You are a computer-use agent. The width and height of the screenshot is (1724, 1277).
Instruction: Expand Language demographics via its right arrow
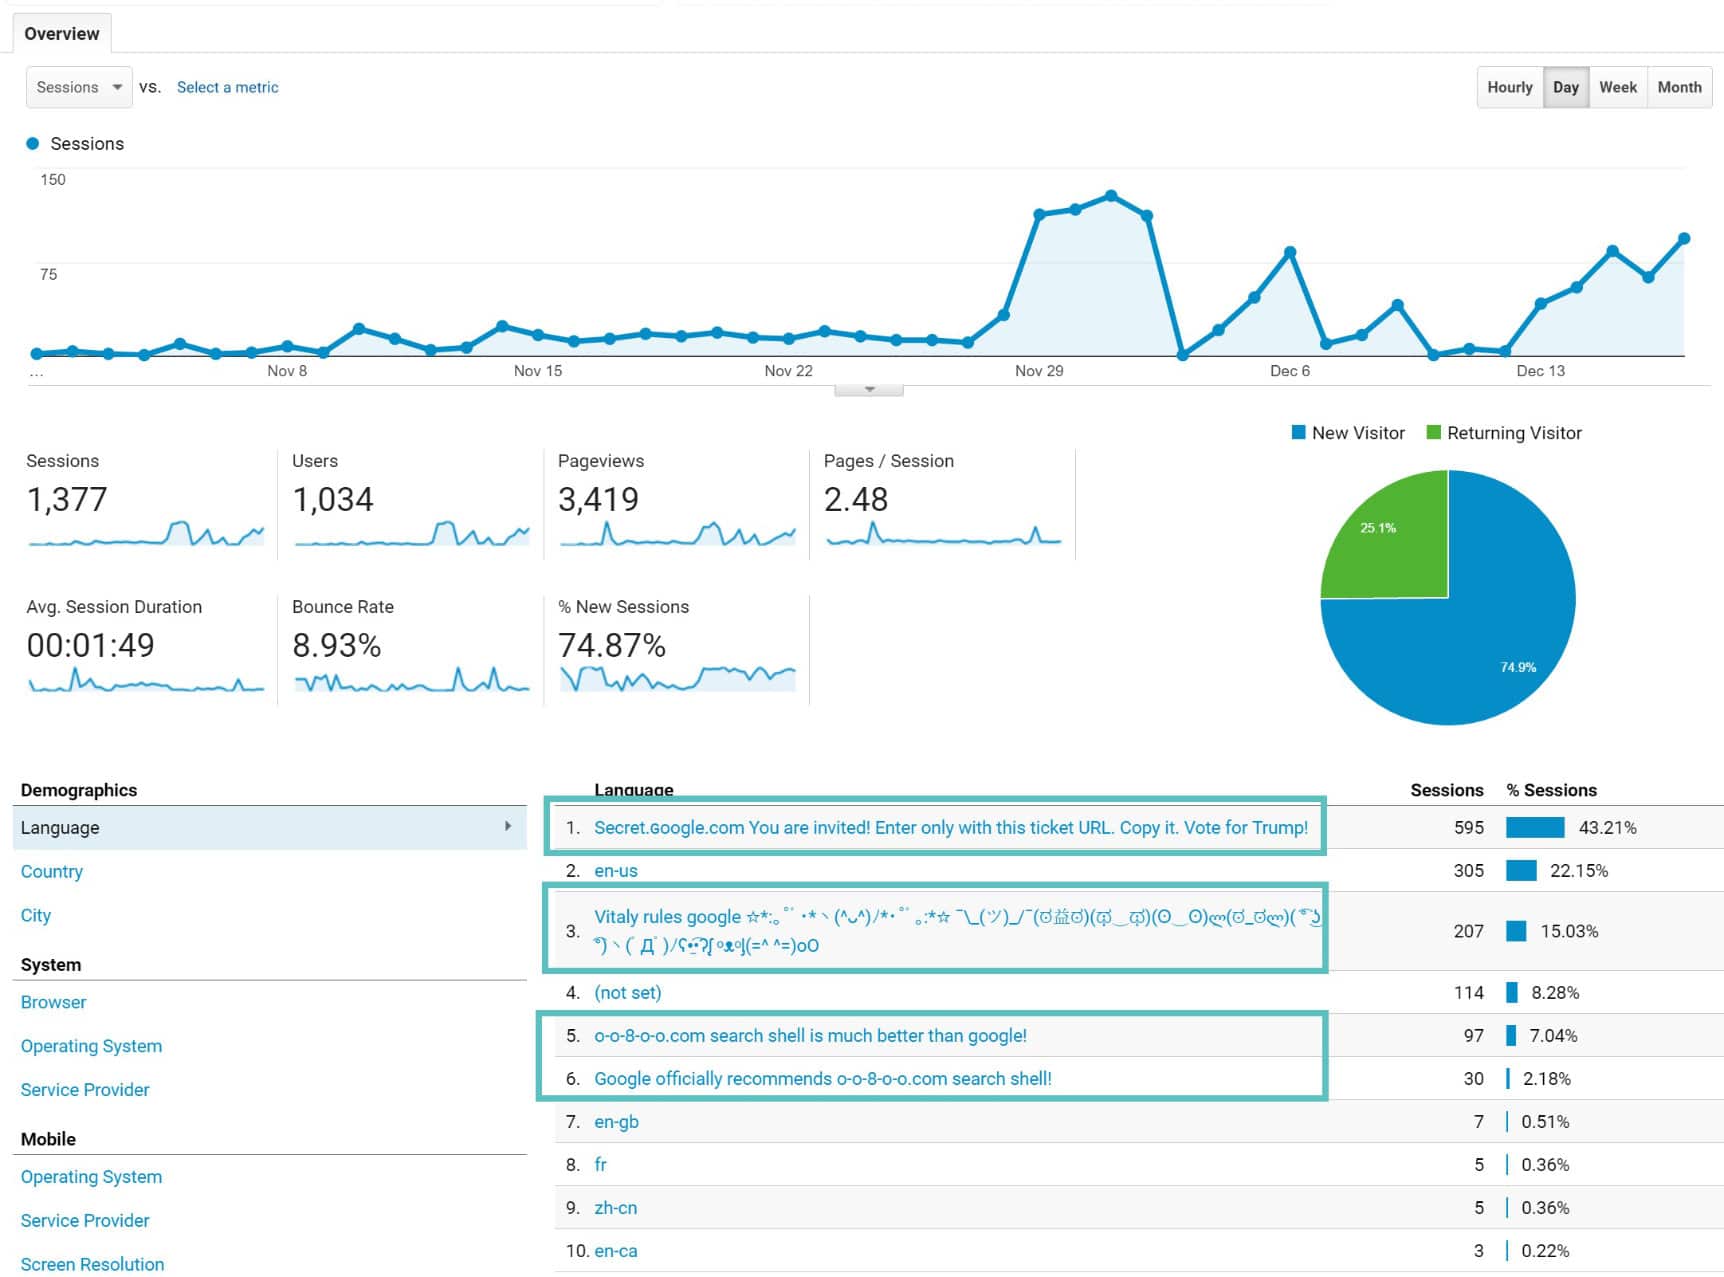(x=510, y=827)
